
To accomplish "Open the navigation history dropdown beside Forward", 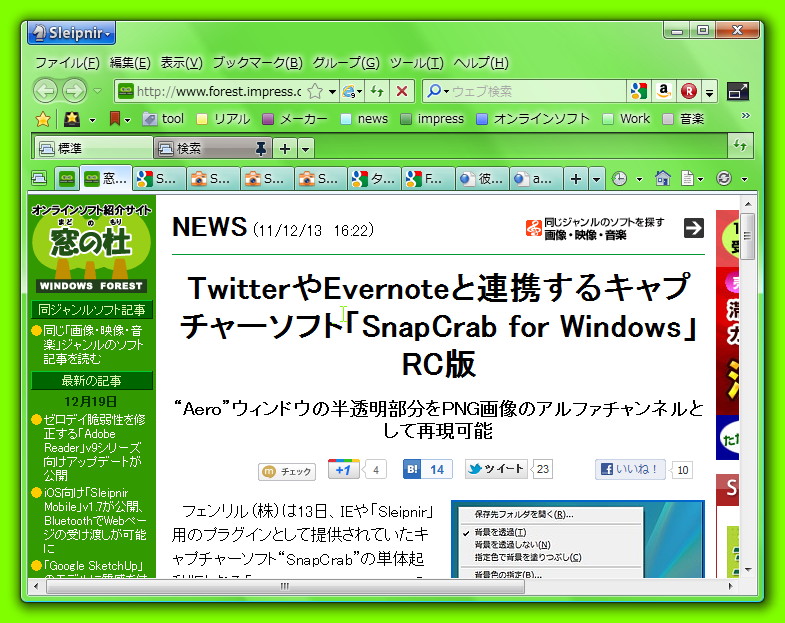I will 98,91.
